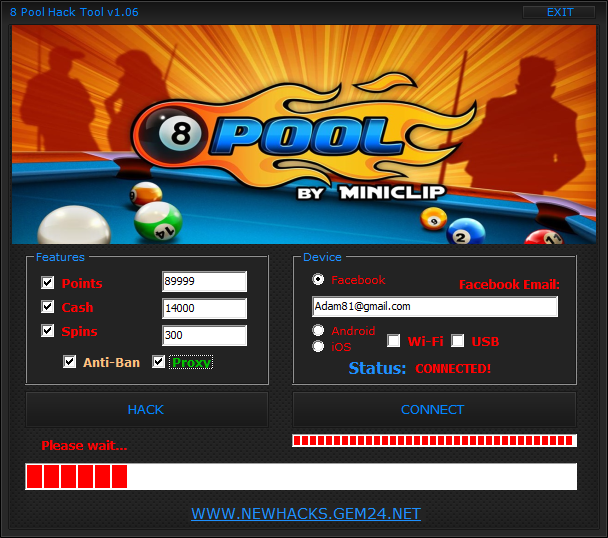The height and width of the screenshot is (538, 608).
Task: Uncheck the Spins checkbox
Action: click(x=48, y=330)
